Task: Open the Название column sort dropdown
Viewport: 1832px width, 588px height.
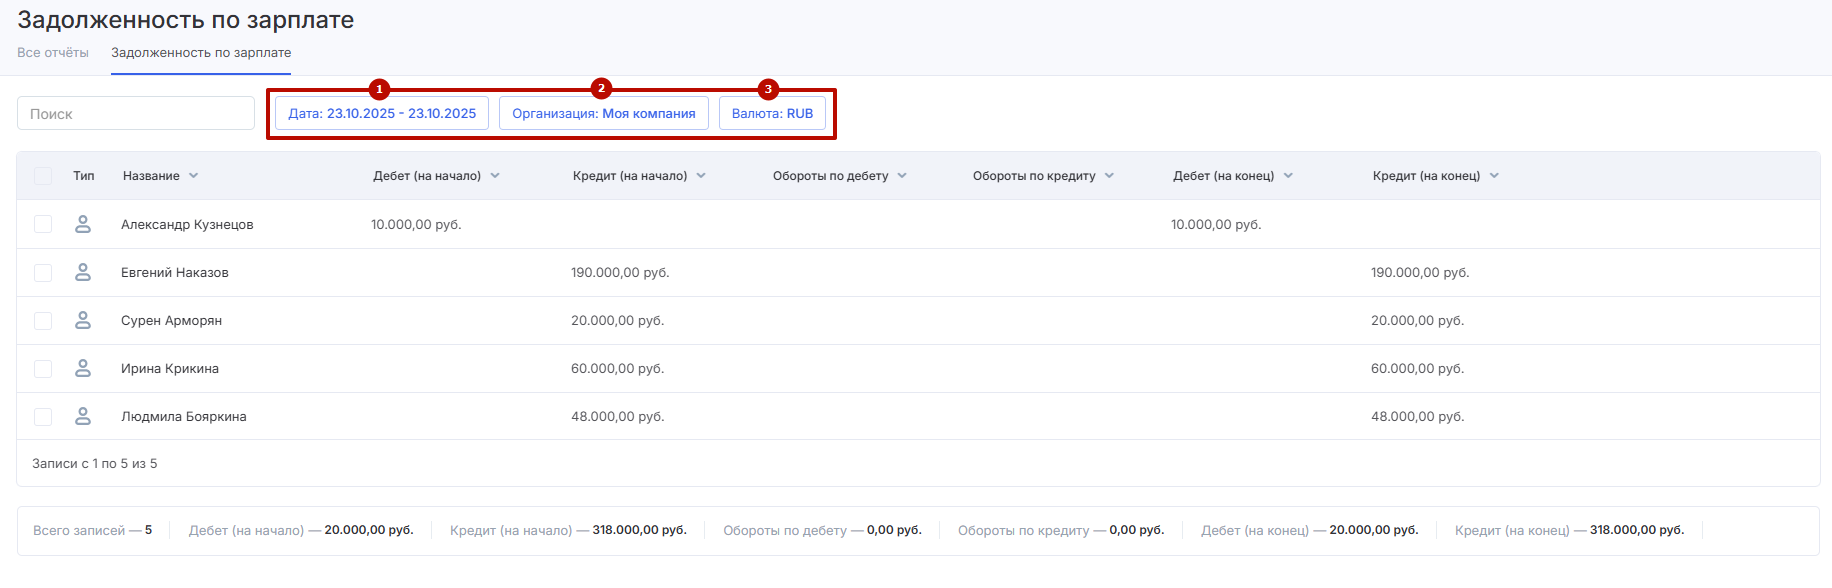Action: [x=193, y=176]
